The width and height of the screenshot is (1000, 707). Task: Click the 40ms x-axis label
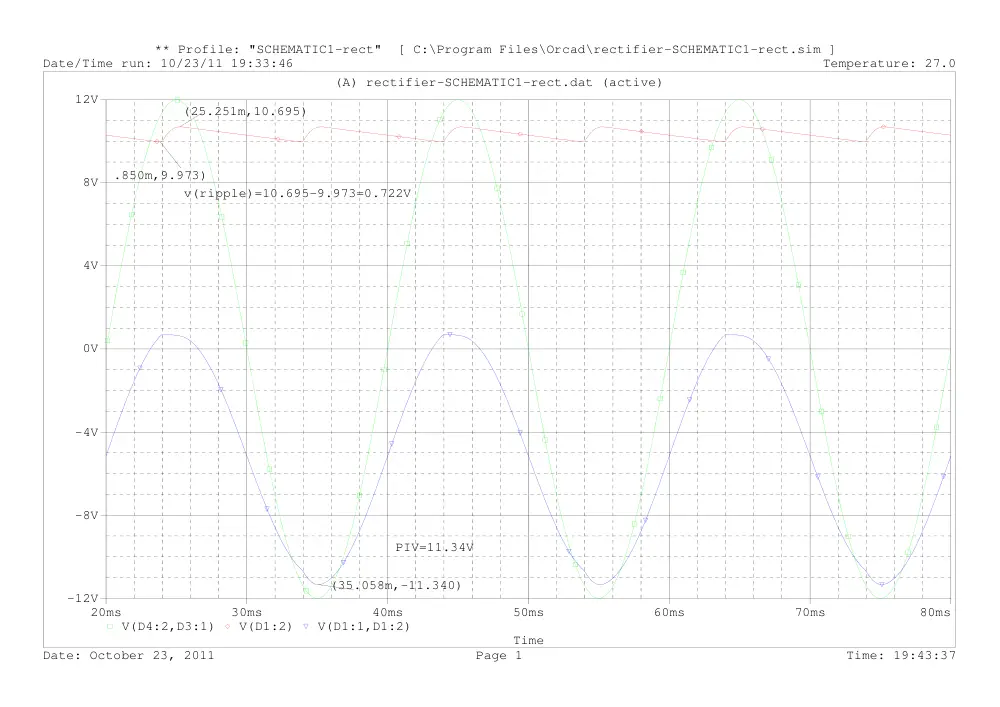tap(388, 612)
